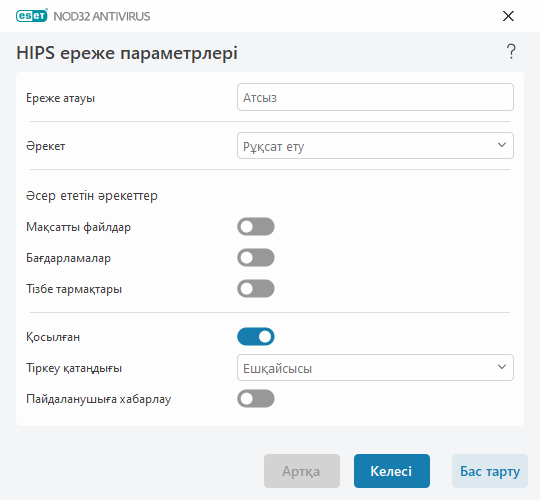Click the HIPS ереже параметрлері heading

[x=127, y=53]
